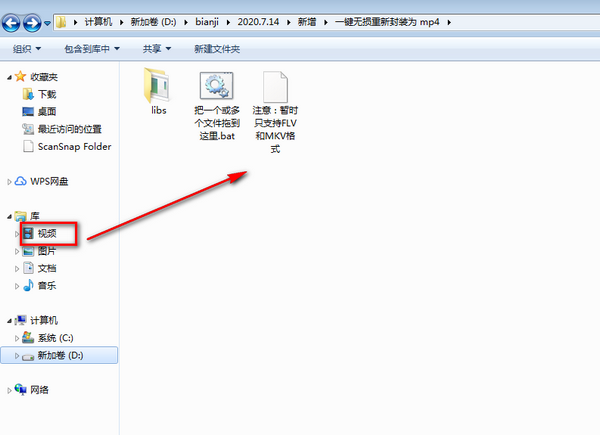Viewport: 600px width, 435px height.
Task: Expand the 系统 (C:) drive node
Action: click(17, 339)
